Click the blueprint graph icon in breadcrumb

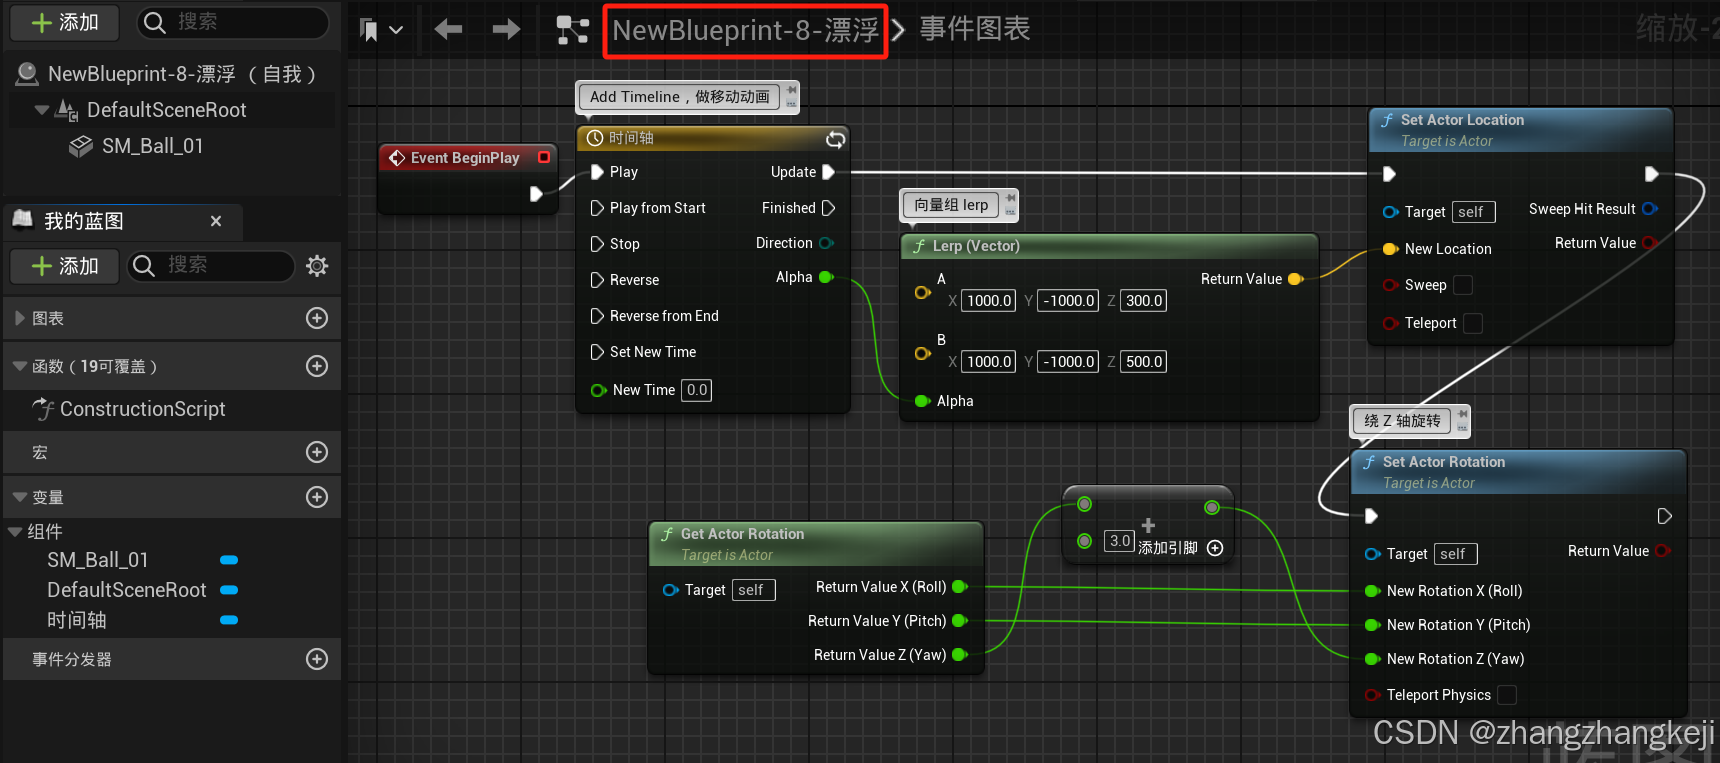click(x=572, y=30)
